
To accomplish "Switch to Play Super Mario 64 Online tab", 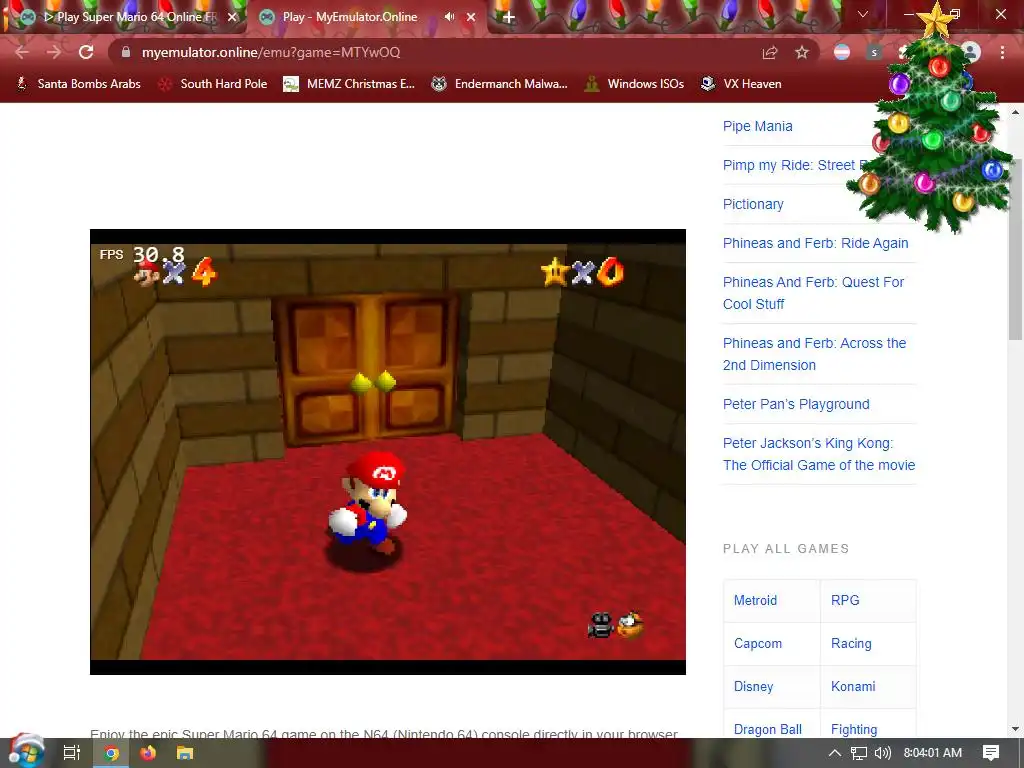I will click(129, 17).
